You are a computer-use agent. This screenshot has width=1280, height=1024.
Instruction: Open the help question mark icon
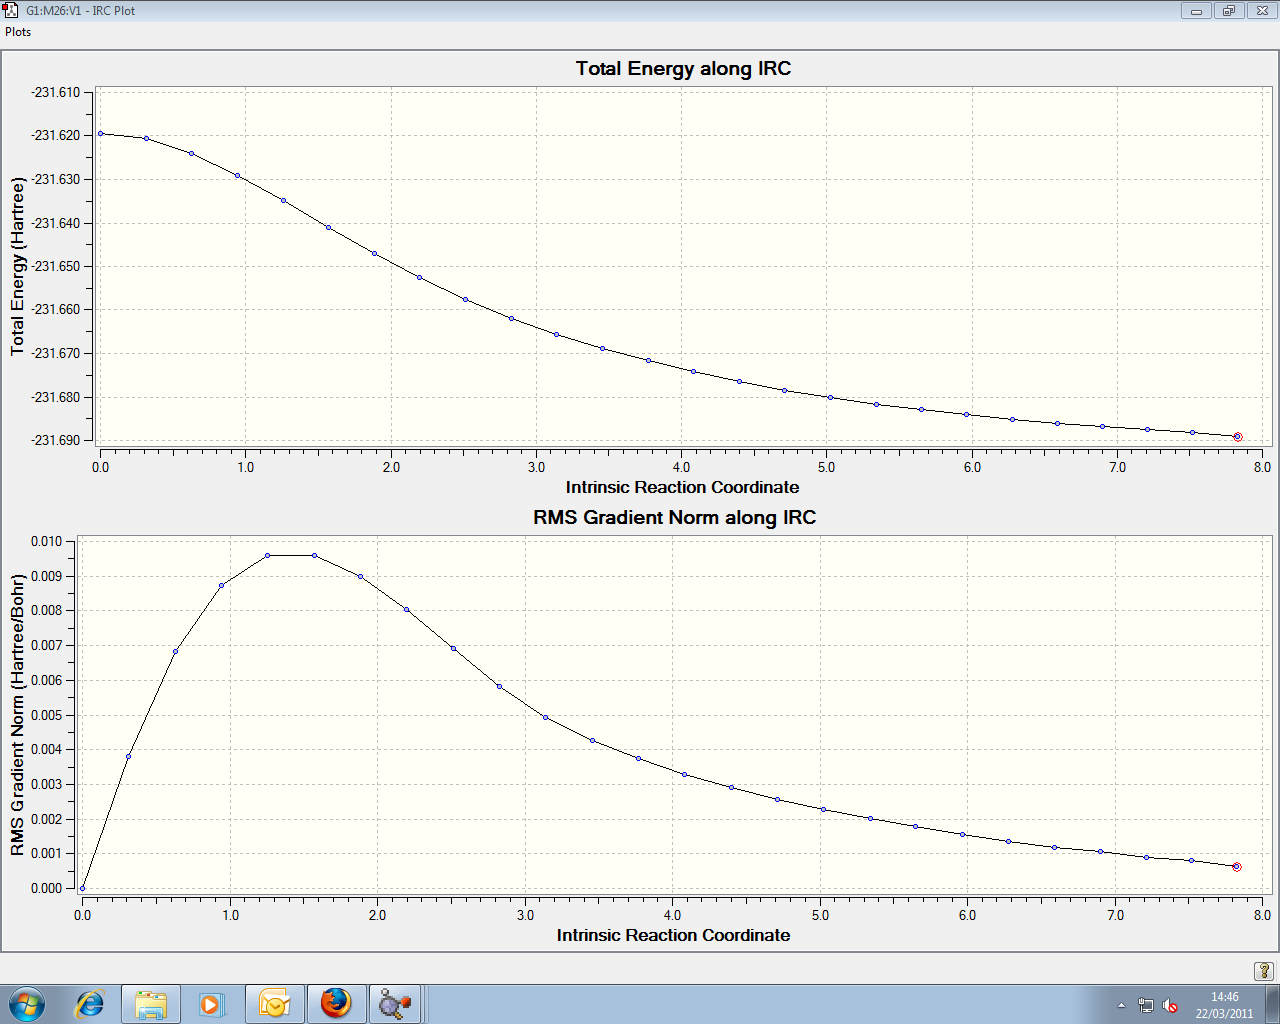click(x=1264, y=971)
